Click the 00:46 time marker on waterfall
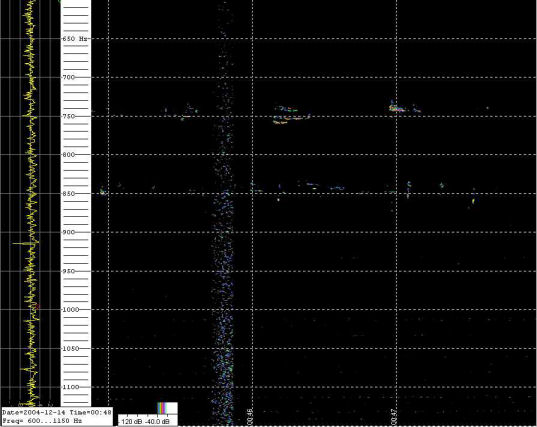The height and width of the screenshot is (427, 537). 250,416
